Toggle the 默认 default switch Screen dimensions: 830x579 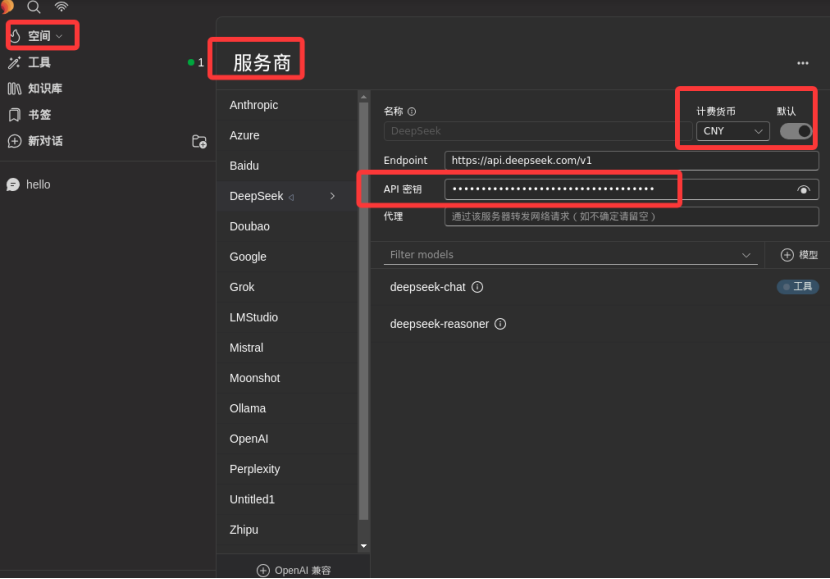[x=796, y=131]
